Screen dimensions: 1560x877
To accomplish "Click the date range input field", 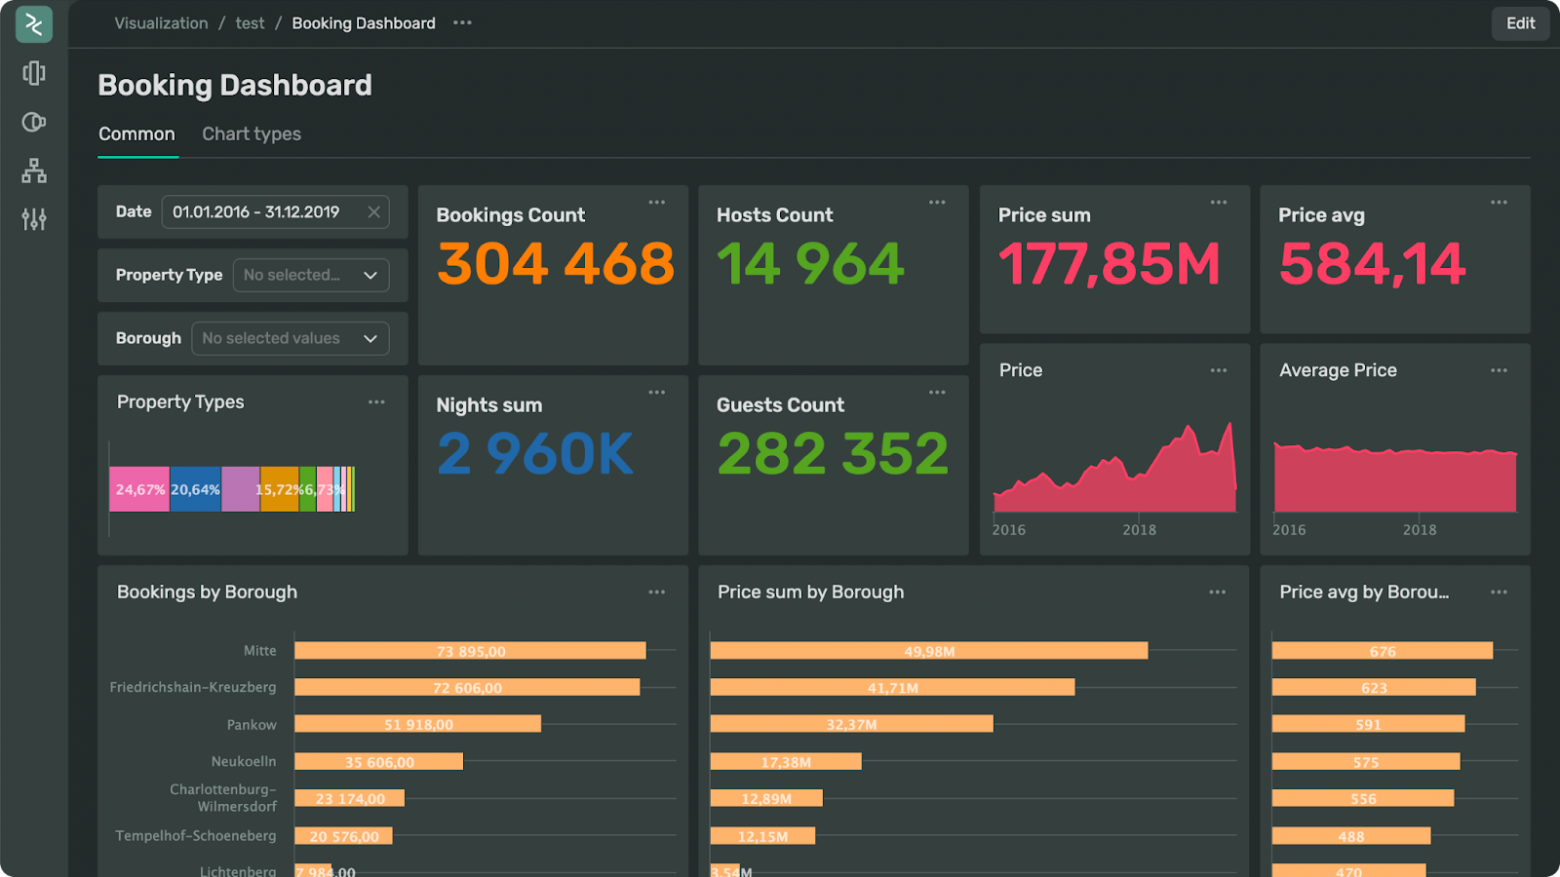I will (x=260, y=212).
